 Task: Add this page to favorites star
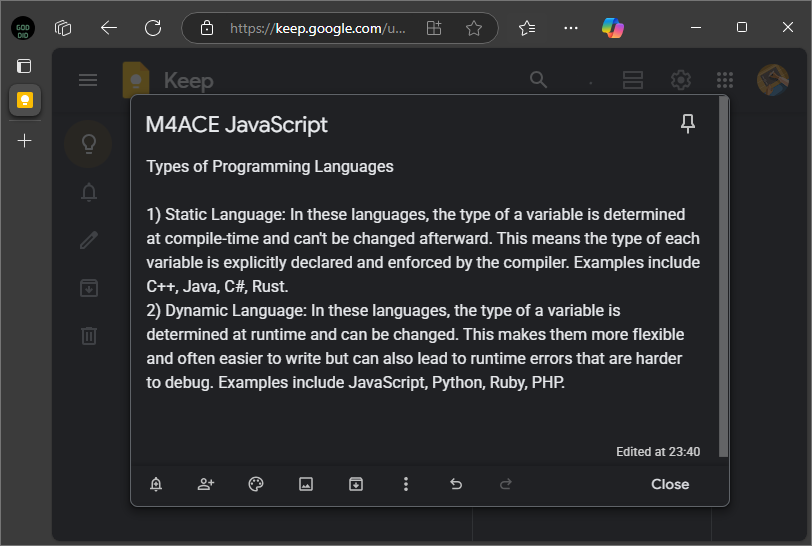click(x=474, y=28)
